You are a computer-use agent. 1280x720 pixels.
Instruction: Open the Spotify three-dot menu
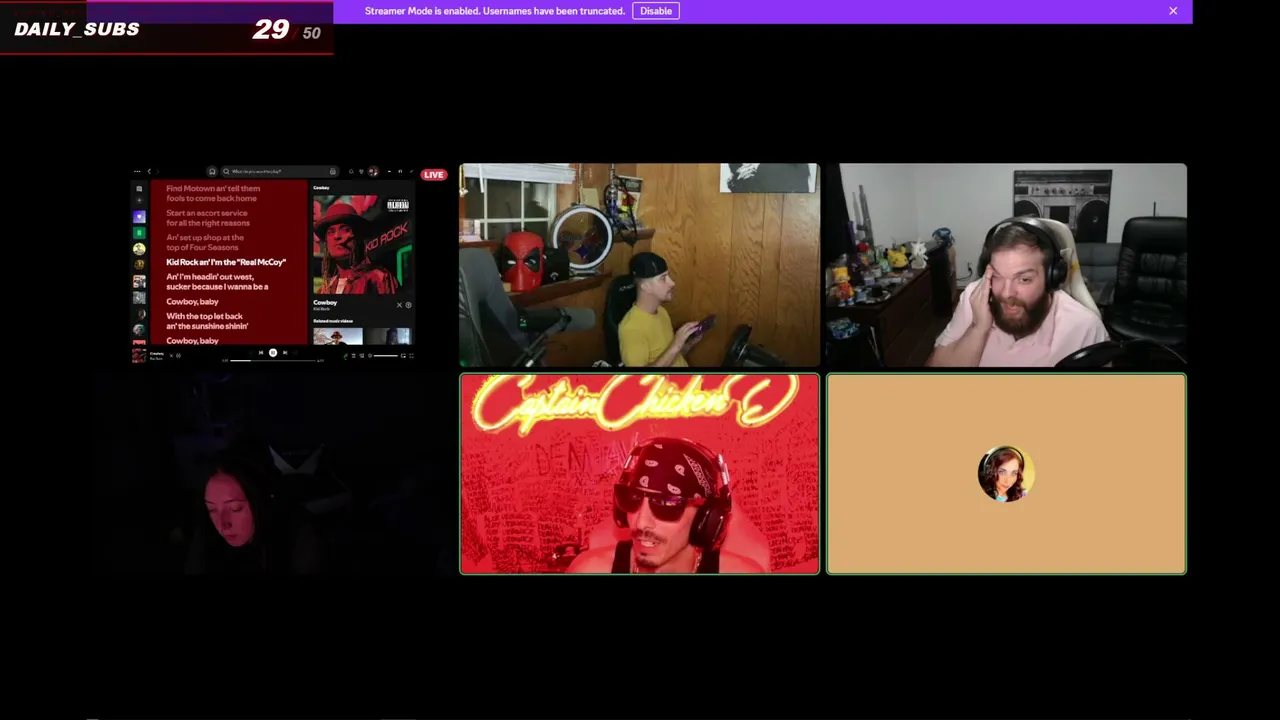pyautogui.click(x=137, y=172)
